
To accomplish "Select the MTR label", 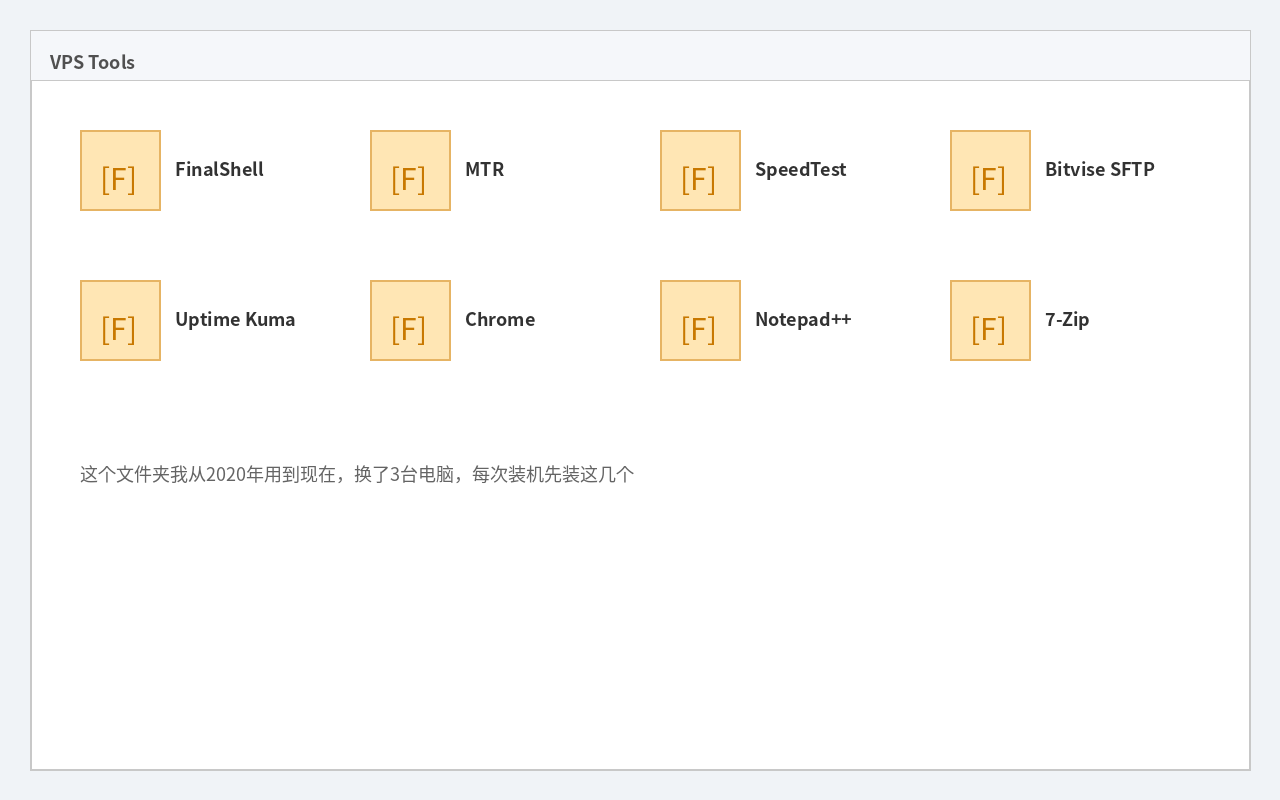I will pyautogui.click(x=484, y=169).
